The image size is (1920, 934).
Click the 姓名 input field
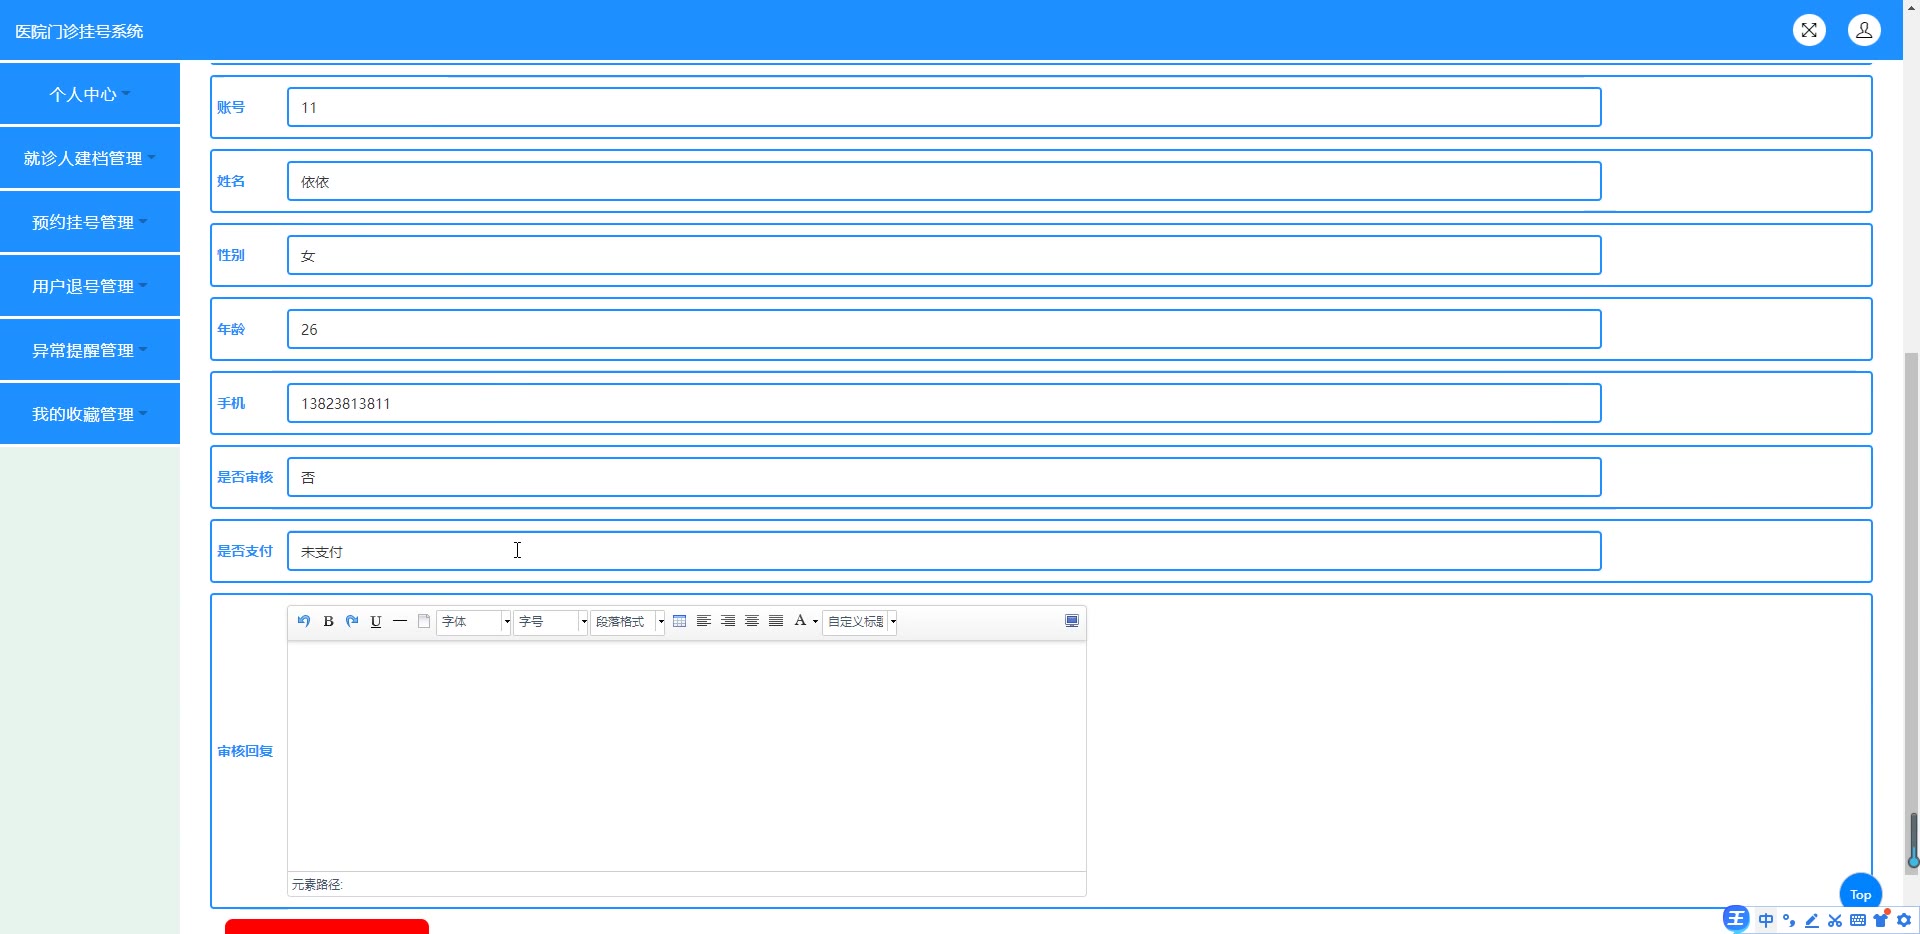944,181
